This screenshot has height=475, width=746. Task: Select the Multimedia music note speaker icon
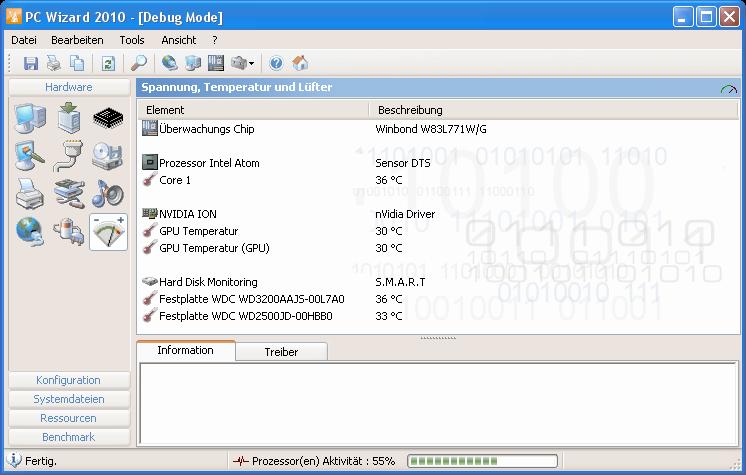[x=108, y=194]
